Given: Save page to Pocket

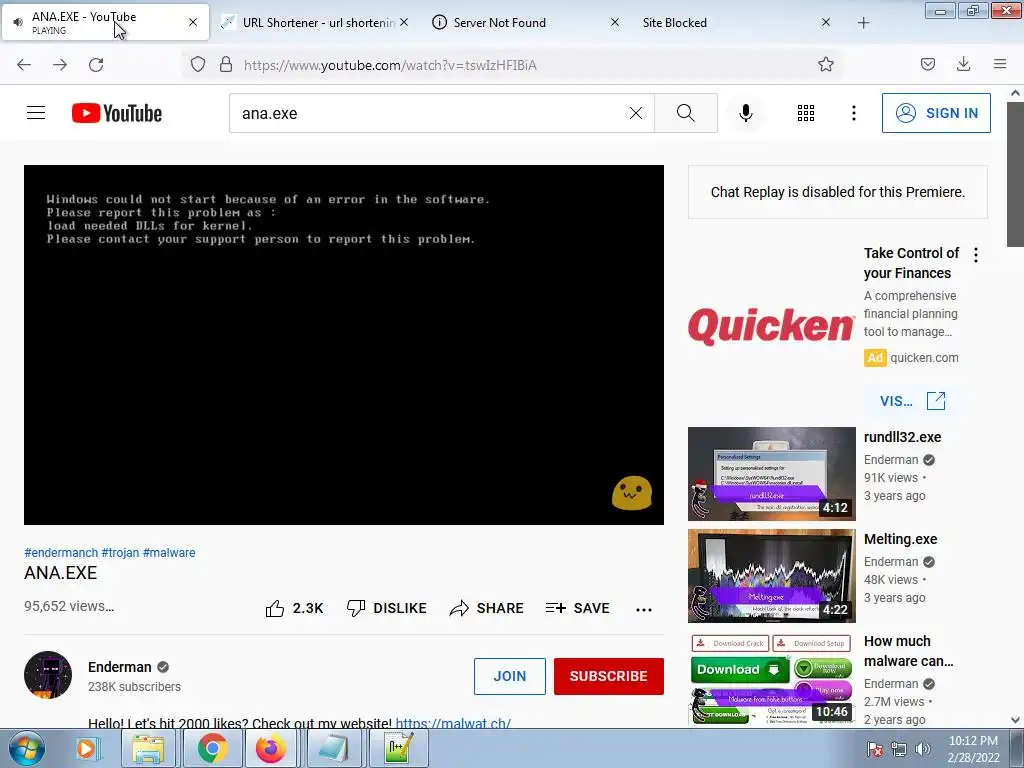Looking at the screenshot, I should (927, 64).
